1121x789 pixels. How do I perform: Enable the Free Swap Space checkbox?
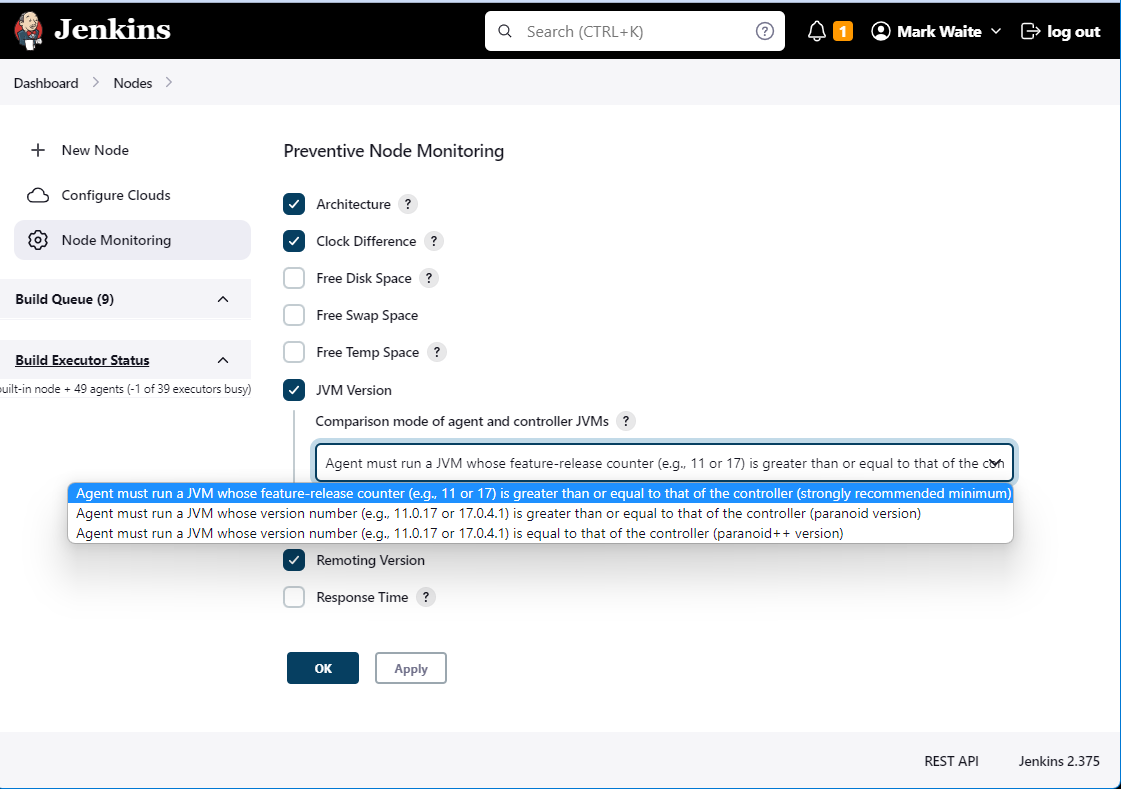[294, 315]
